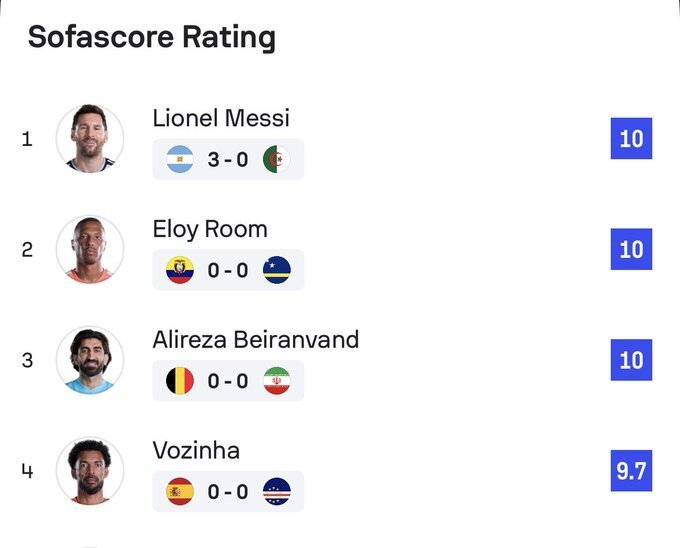
Task: Open the Alireza Beiranvand name link
Action: 256,339
